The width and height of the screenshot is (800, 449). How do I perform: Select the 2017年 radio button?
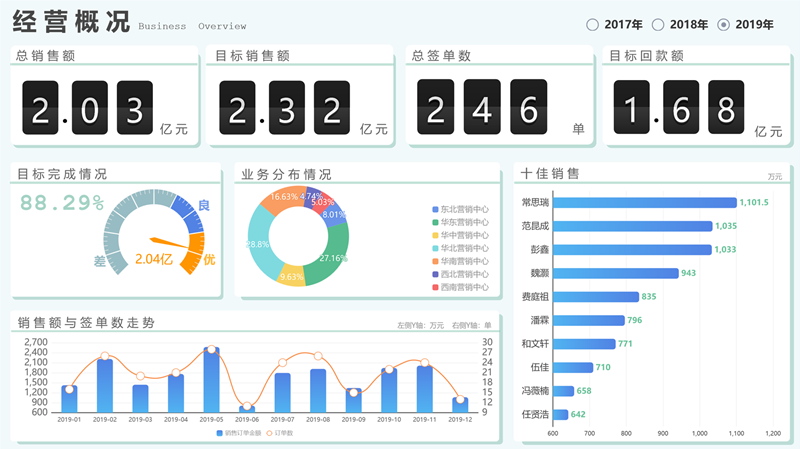[593, 24]
